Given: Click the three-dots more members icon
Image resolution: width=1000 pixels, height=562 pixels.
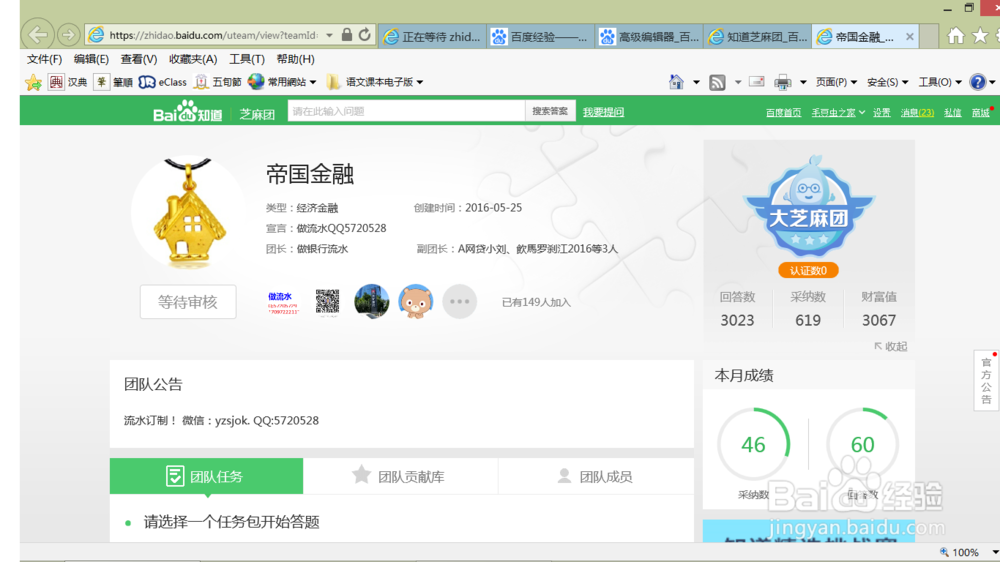Looking at the screenshot, I should click(460, 302).
